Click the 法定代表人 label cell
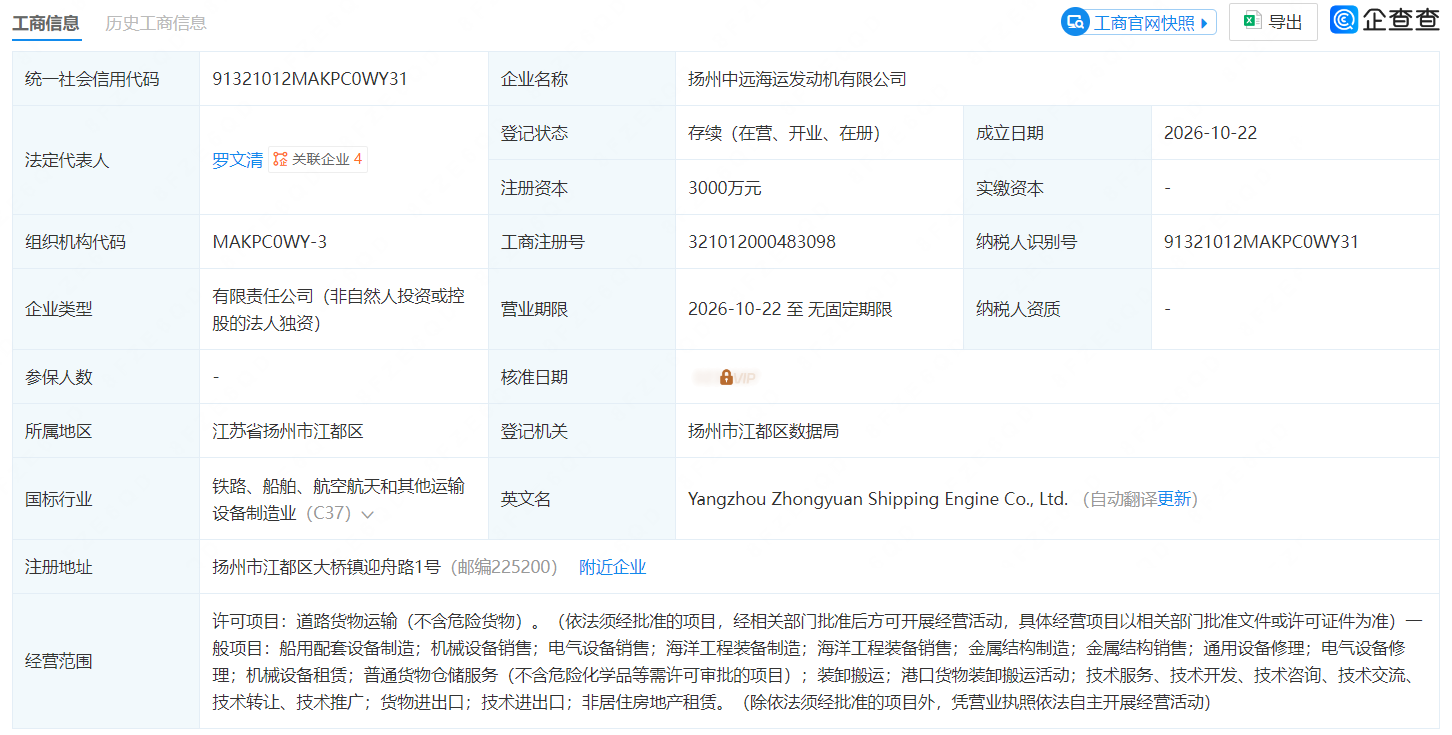Viewport: 1452px width, 735px height. [x=106, y=160]
